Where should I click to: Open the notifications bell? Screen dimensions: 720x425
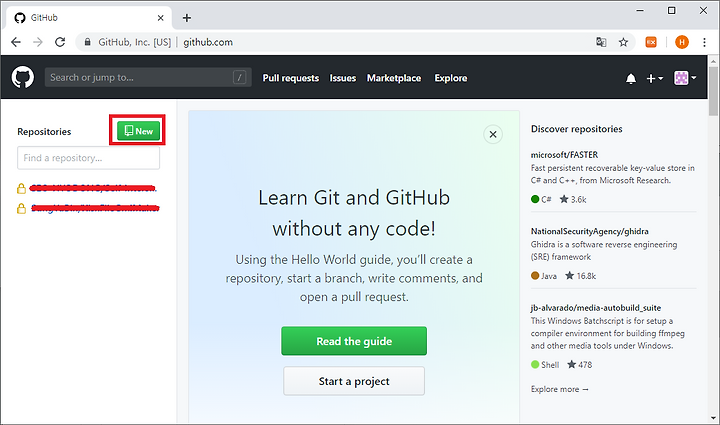pos(631,78)
